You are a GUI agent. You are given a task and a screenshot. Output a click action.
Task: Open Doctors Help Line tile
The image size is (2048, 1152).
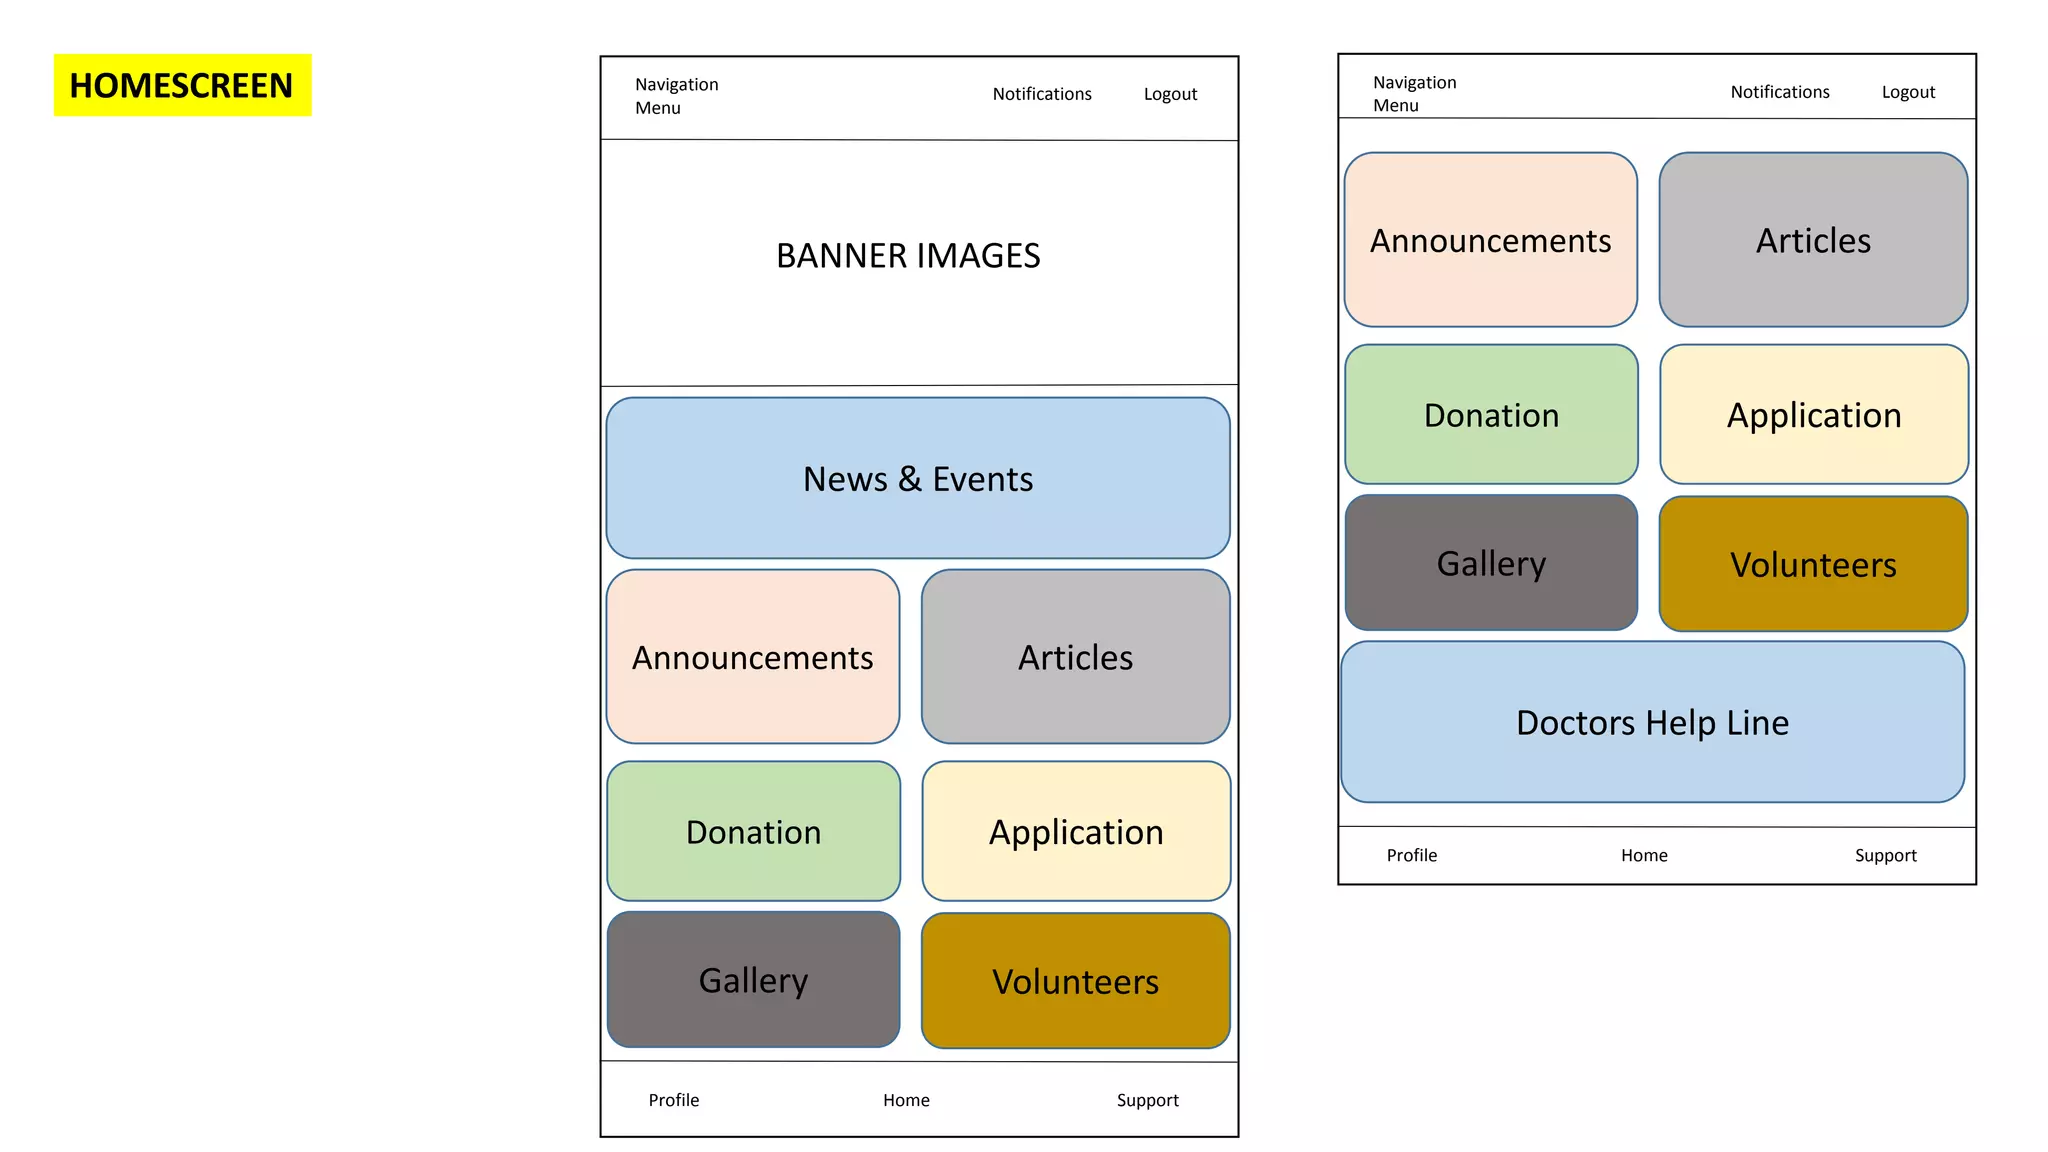(1652, 722)
